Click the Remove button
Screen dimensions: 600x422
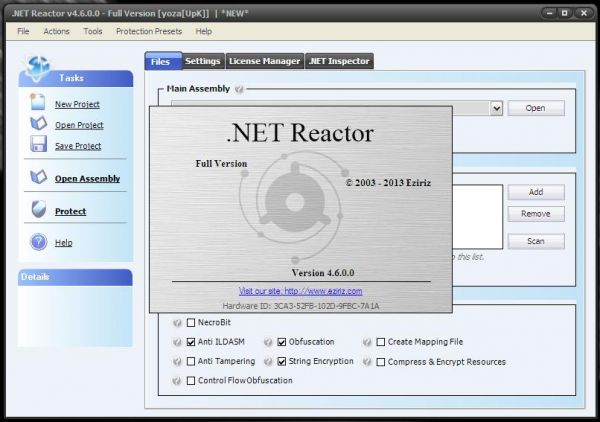[536, 214]
